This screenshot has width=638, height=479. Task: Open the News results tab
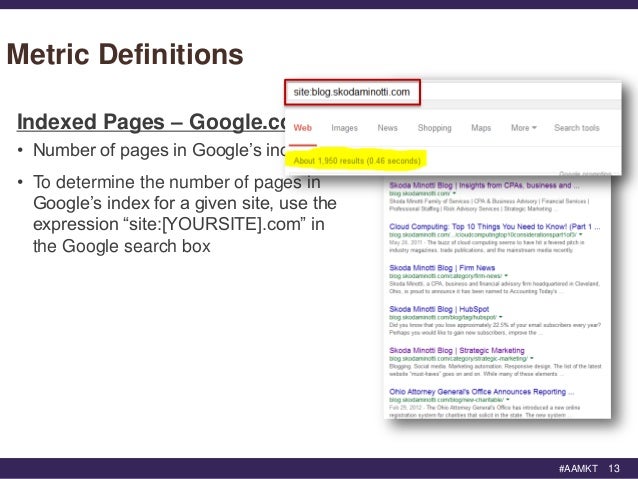coord(387,128)
